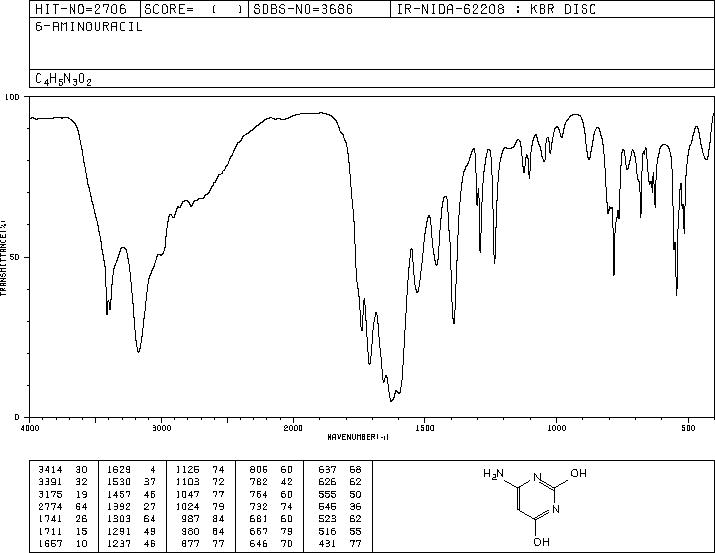The width and height of the screenshot is (715, 553).
Task: Click the 4000 x-axis tick label
Action: click(30, 428)
